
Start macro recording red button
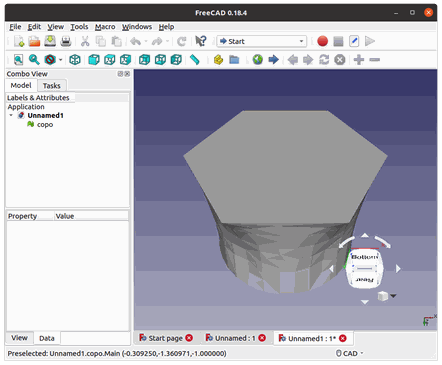click(x=322, y=41)
